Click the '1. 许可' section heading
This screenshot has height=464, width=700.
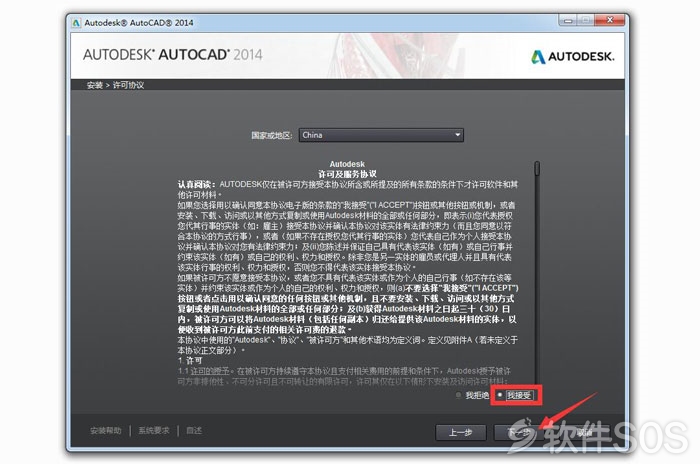pyautogui.click(x=190, y=360)
